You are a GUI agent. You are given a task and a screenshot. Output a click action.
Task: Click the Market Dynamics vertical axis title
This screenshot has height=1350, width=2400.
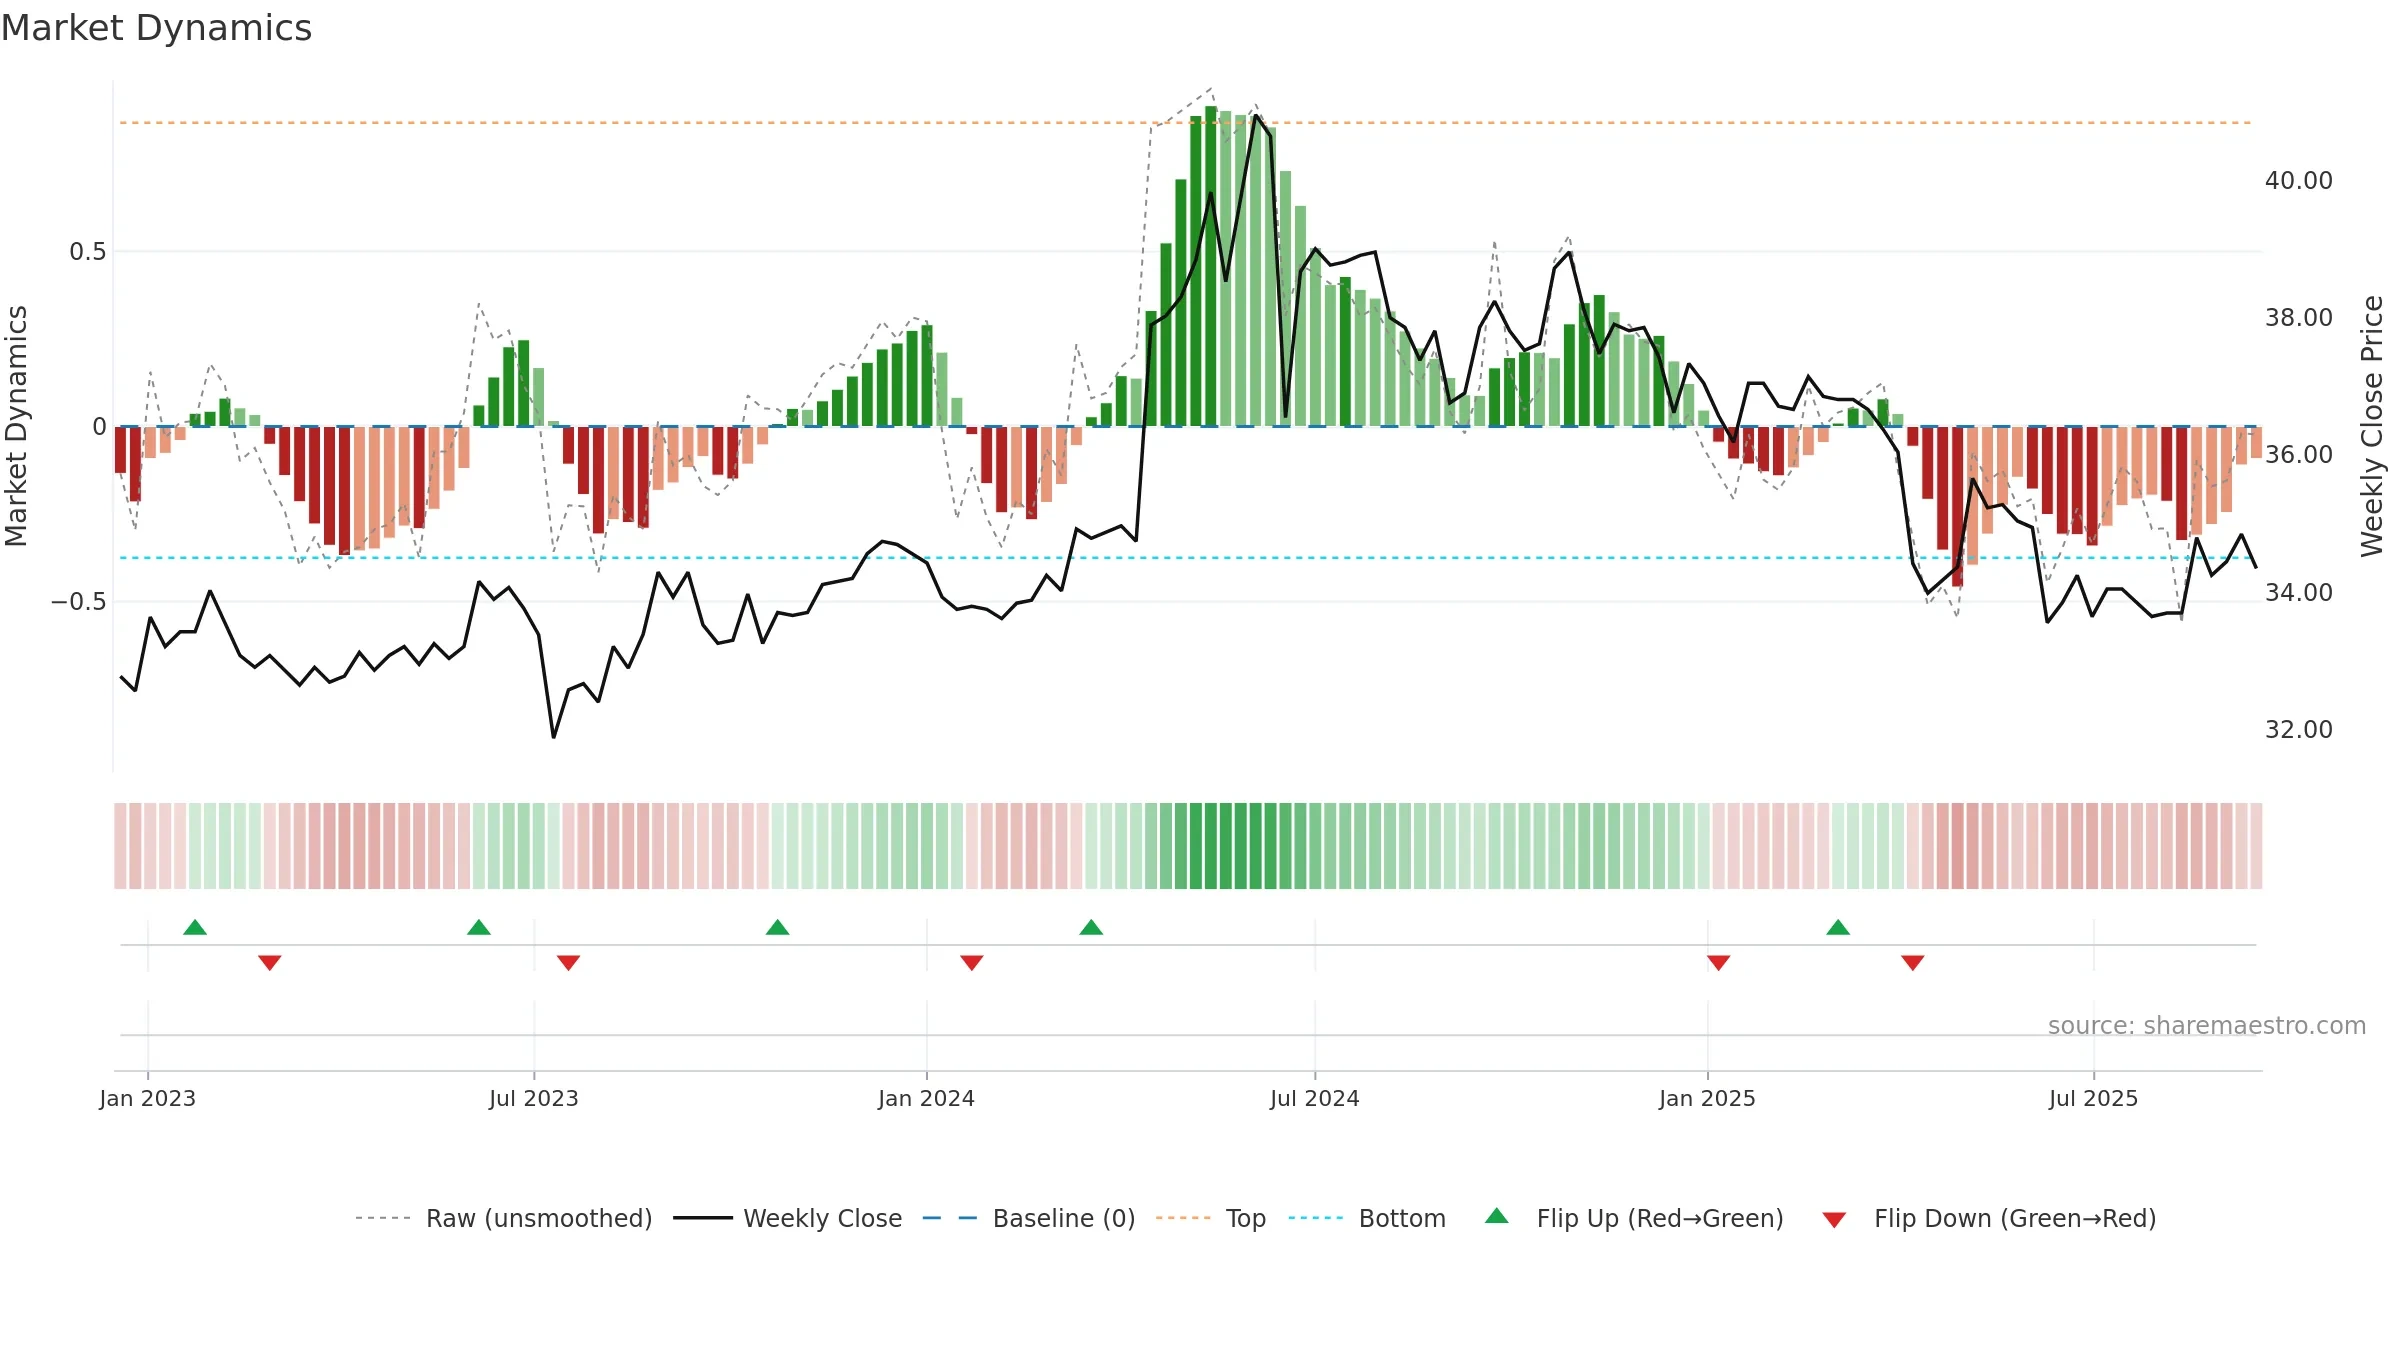(17, 426)
